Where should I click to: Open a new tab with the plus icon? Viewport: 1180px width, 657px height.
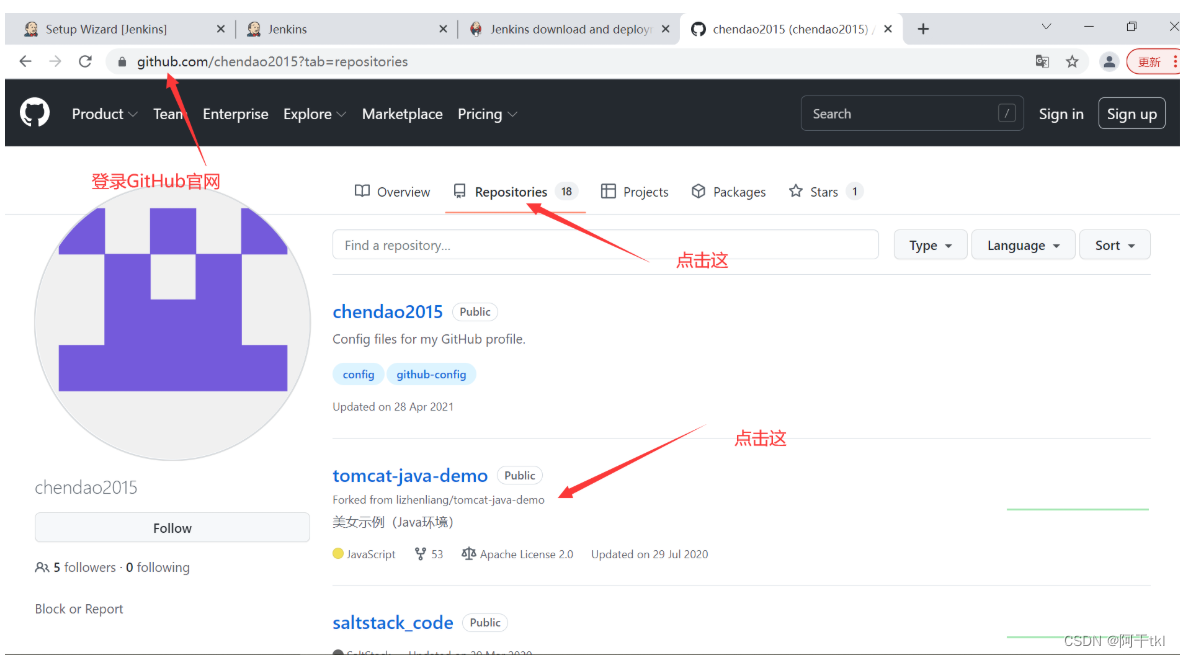pyautogui.click(x=923, y=29)
